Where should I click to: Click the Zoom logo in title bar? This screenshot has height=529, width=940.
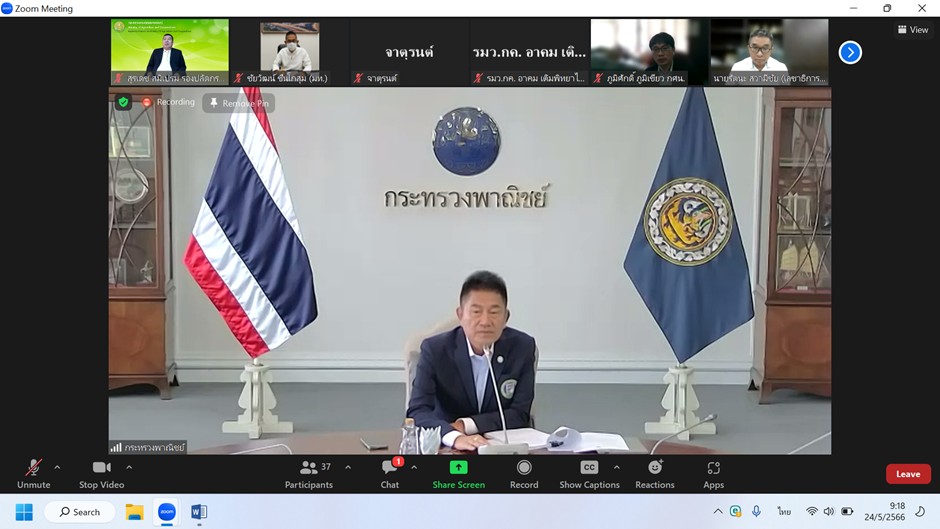click(7, 8)
